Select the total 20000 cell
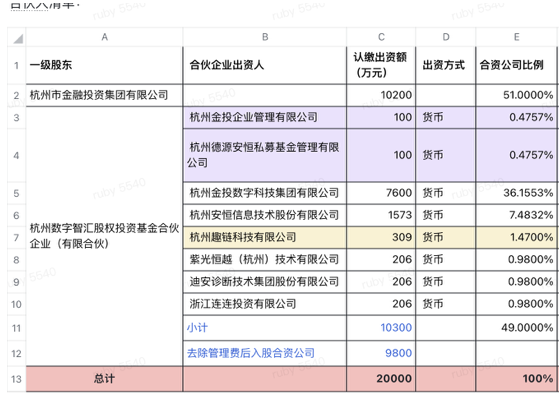The image size is (559, 393). (381, 379)
